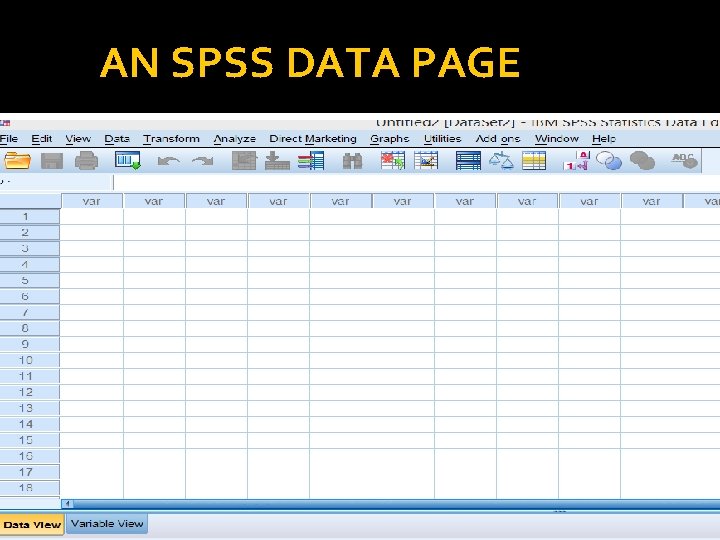Select row header 6
This screenshot has height=540, width=720.
pos(30,297)
